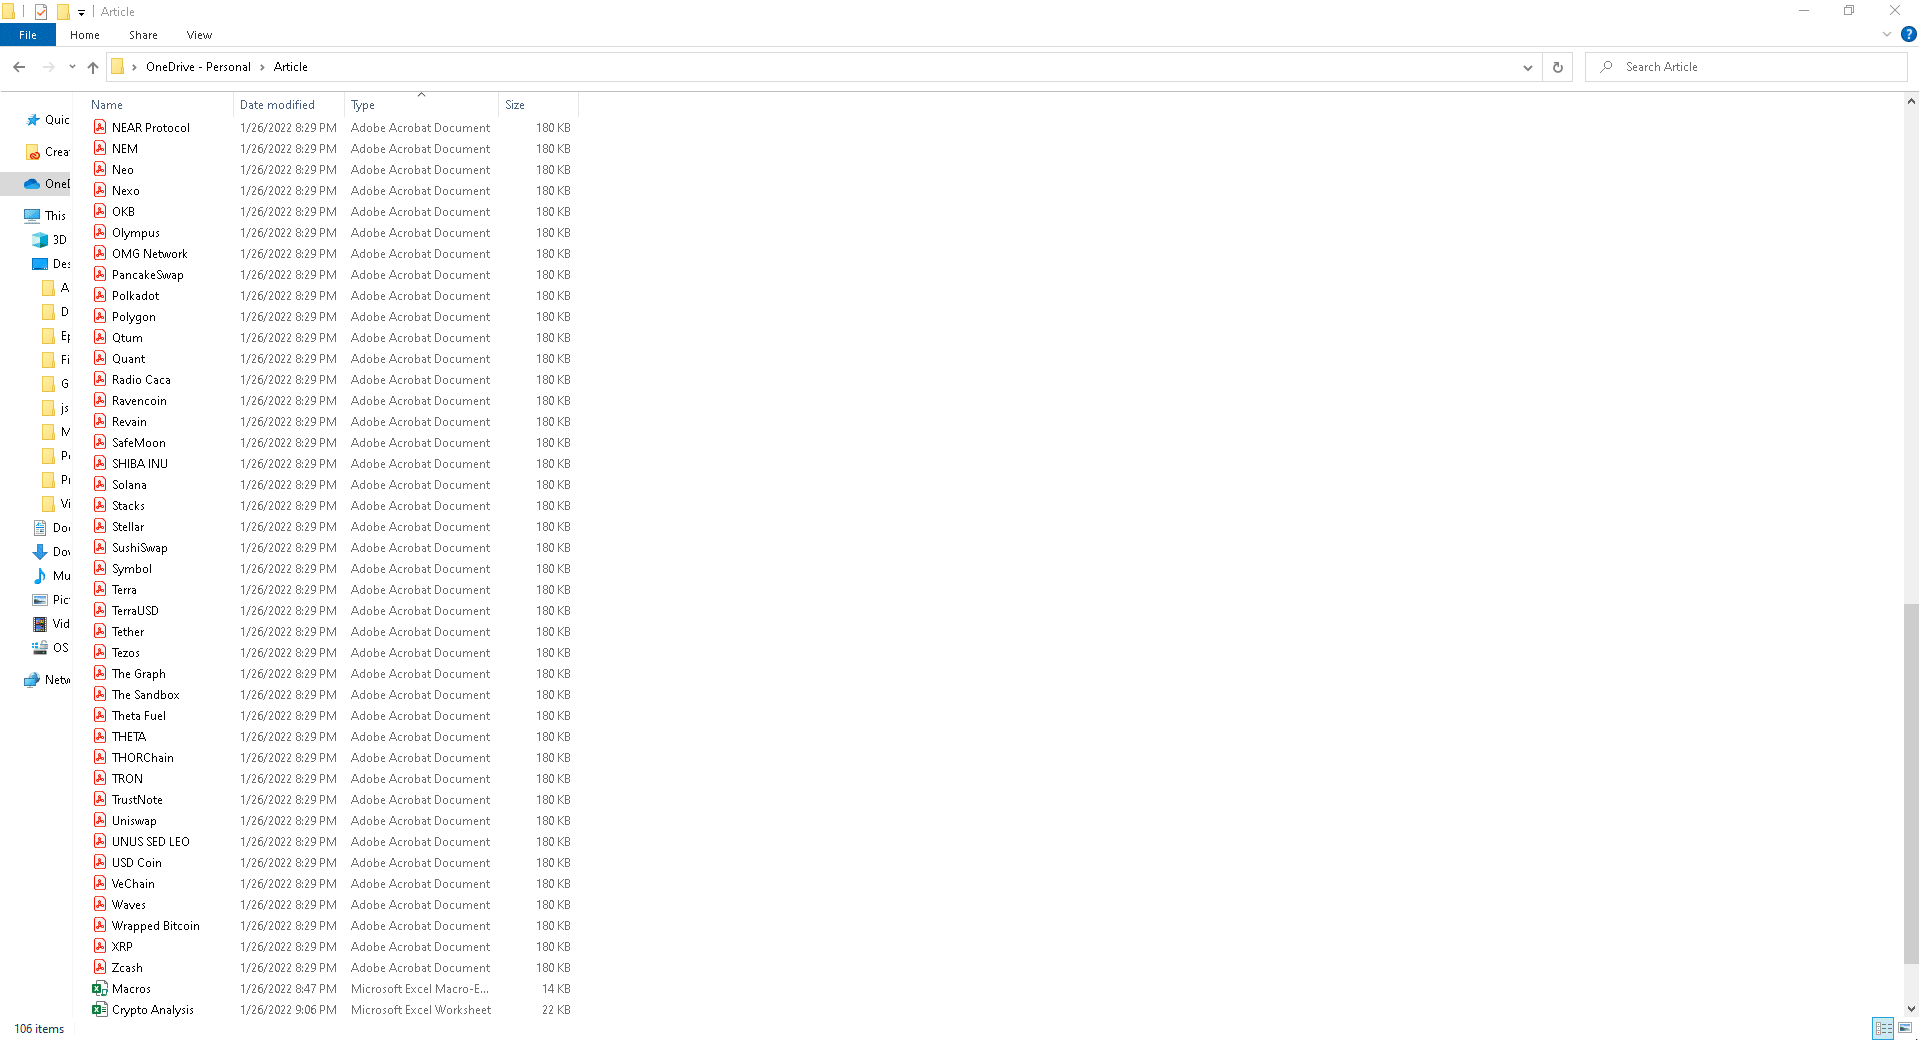This screenshot has height=1040, width=1919.
Task: Switch to the View ribbon tab
Action: [x=198, y=34]
